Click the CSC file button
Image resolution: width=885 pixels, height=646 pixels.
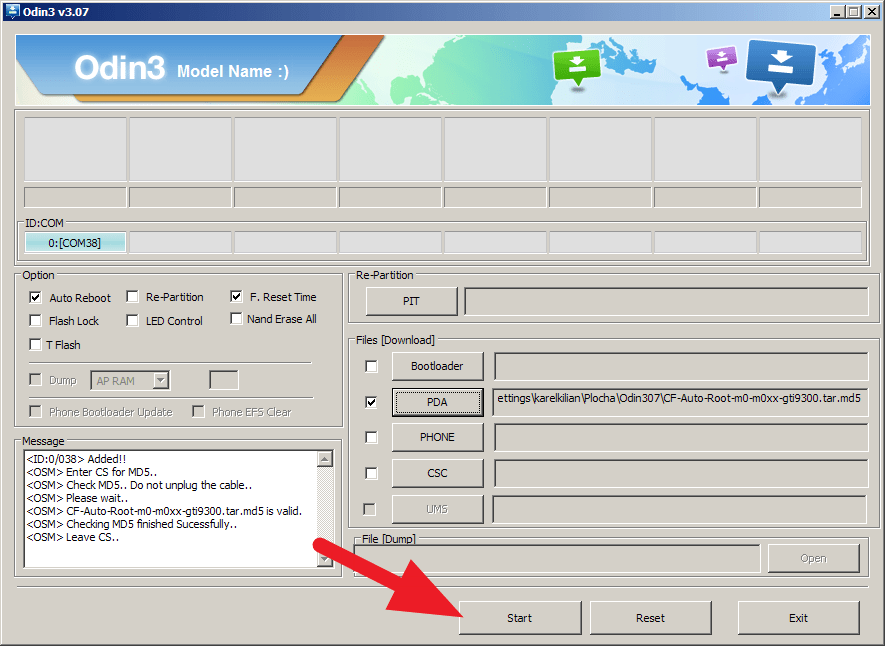437,473
